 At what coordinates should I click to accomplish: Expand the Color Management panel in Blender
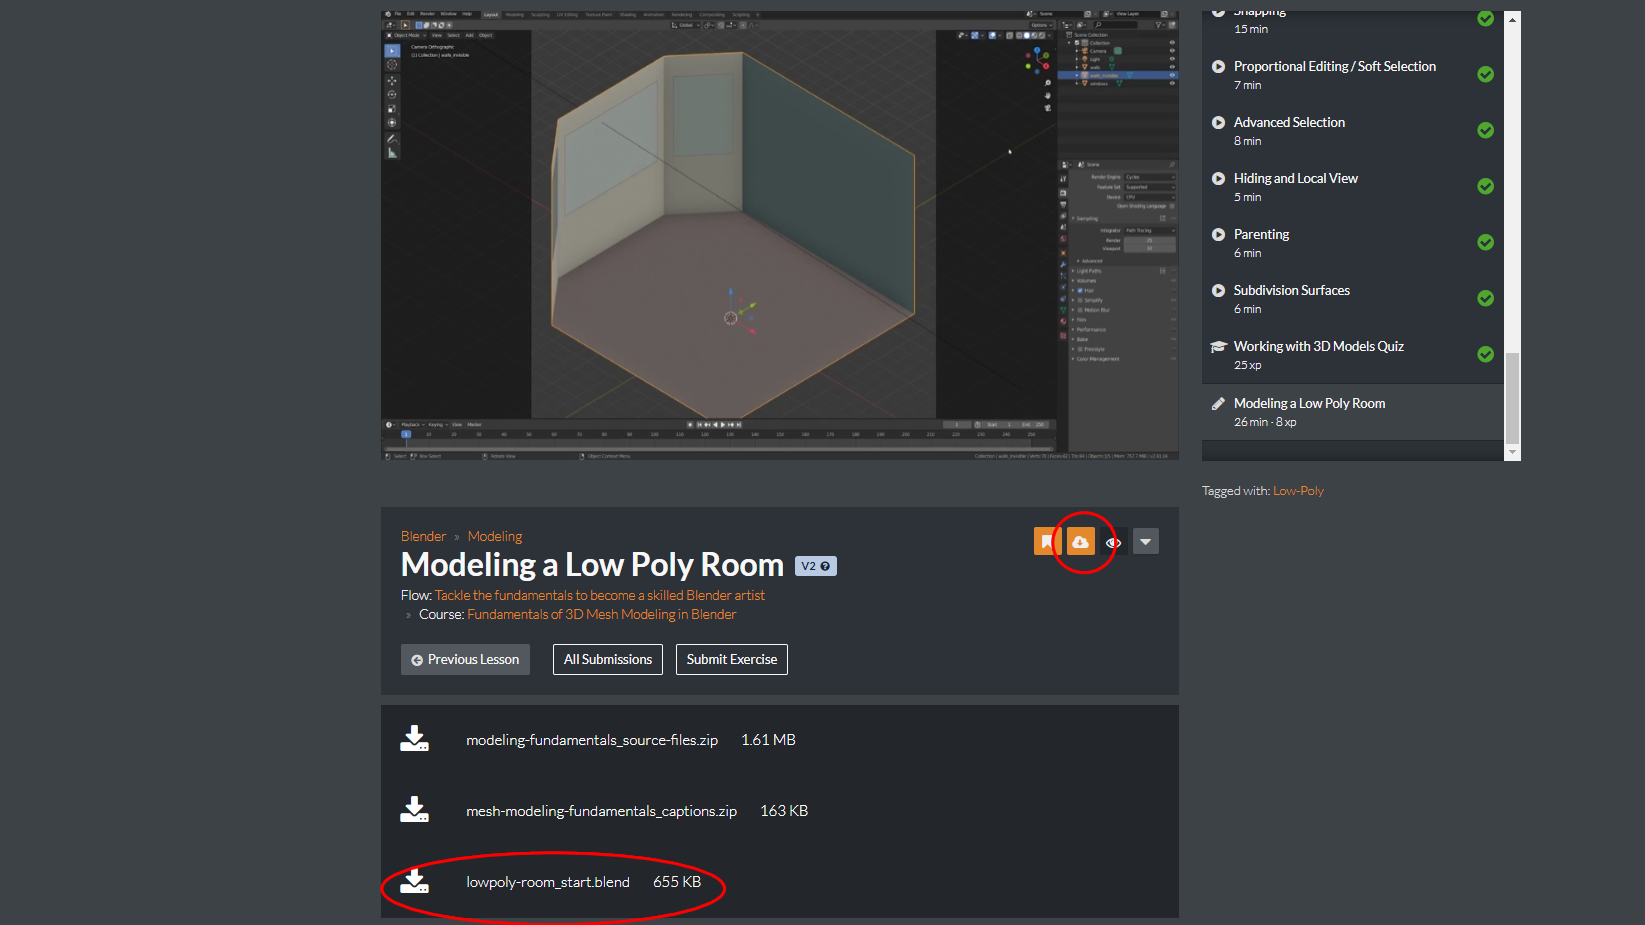click(1097, 359)
